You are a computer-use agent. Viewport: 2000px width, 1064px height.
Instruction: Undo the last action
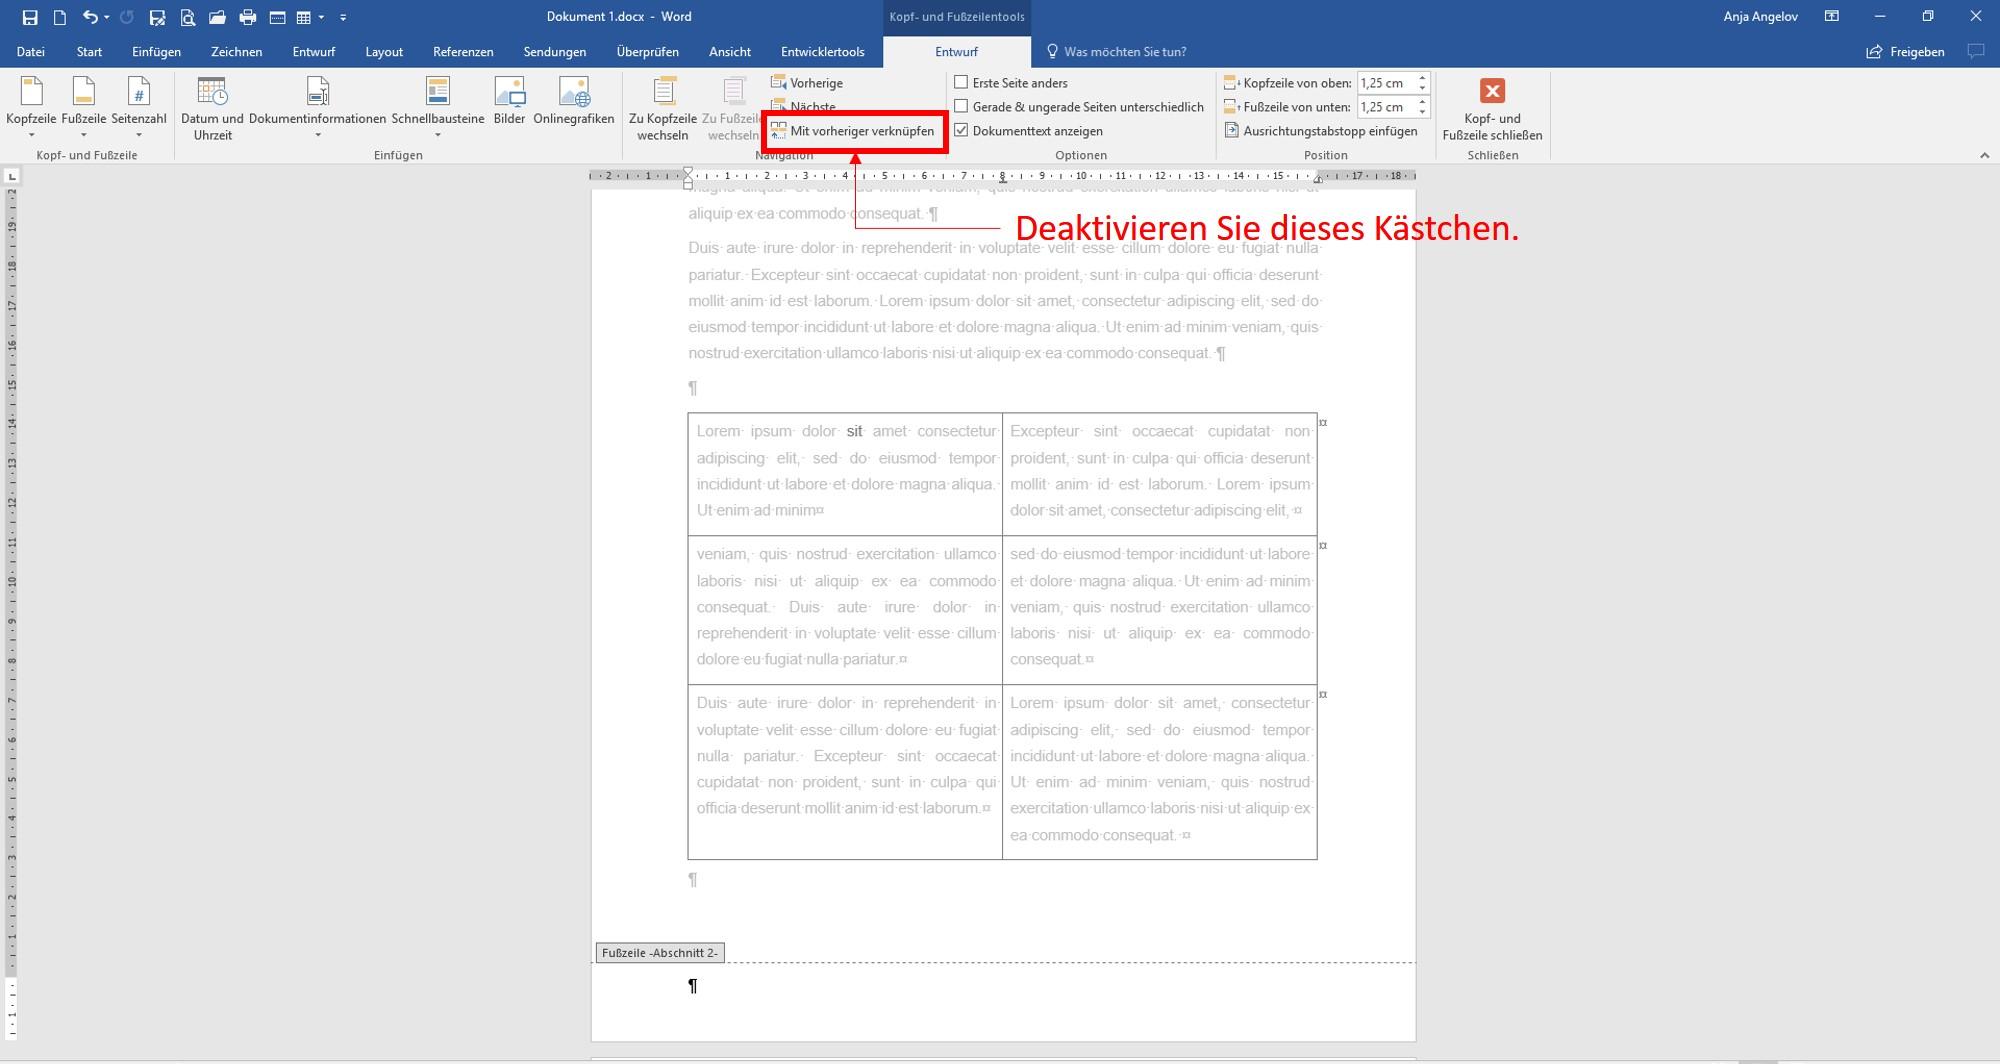pos(90,17)
